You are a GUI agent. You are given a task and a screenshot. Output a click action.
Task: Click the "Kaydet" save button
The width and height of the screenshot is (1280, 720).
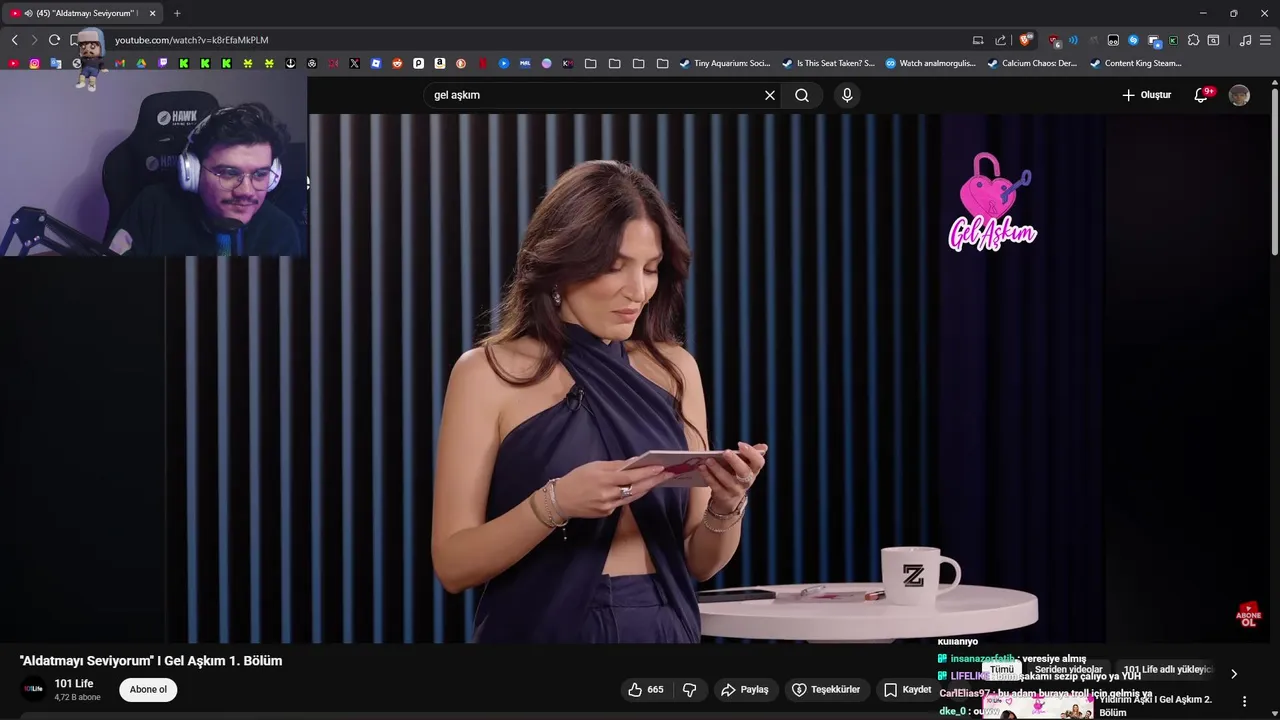(908, 689)
